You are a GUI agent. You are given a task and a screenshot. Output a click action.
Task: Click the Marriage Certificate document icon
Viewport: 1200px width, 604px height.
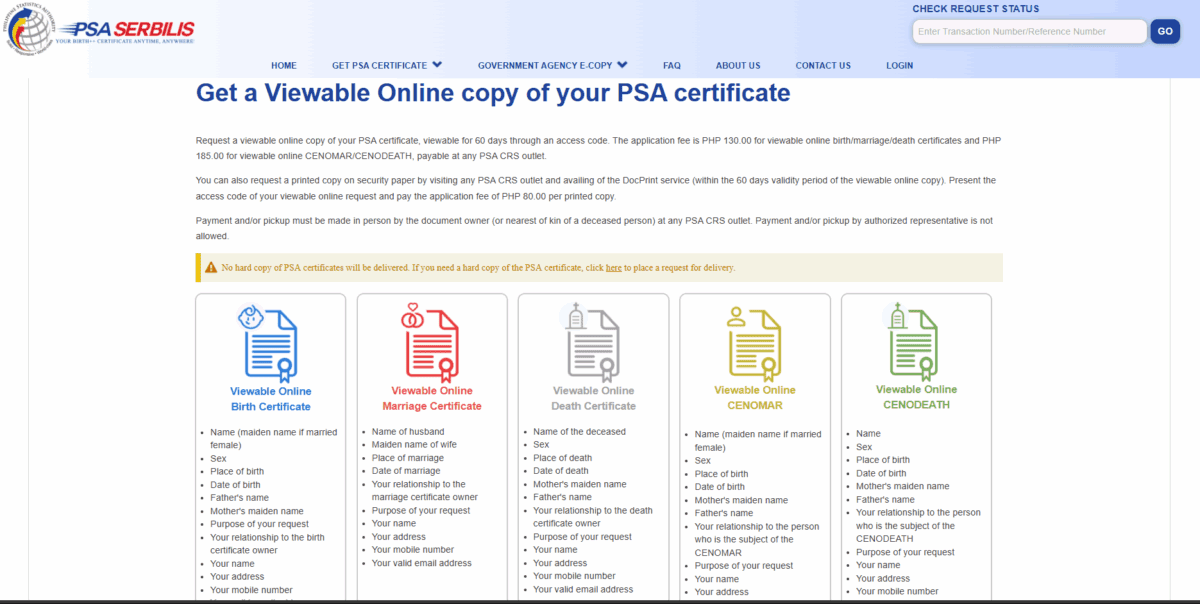click(x=431, y=343)
